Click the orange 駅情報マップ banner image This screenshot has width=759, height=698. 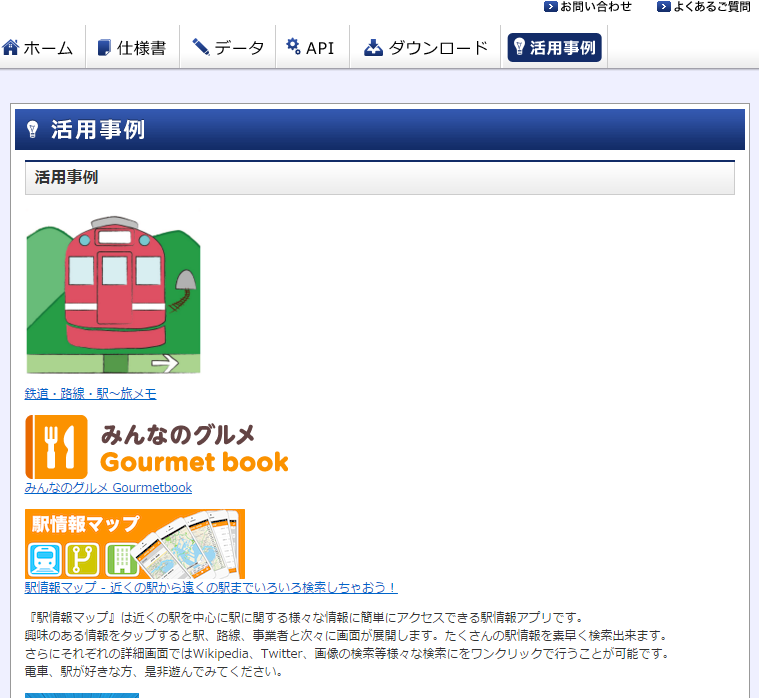coord(134,543)
